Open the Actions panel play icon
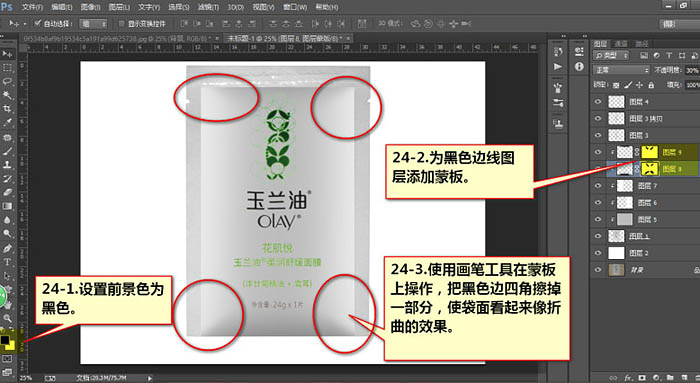The width and height of the screenshot is (700, 383). [558, 67]
